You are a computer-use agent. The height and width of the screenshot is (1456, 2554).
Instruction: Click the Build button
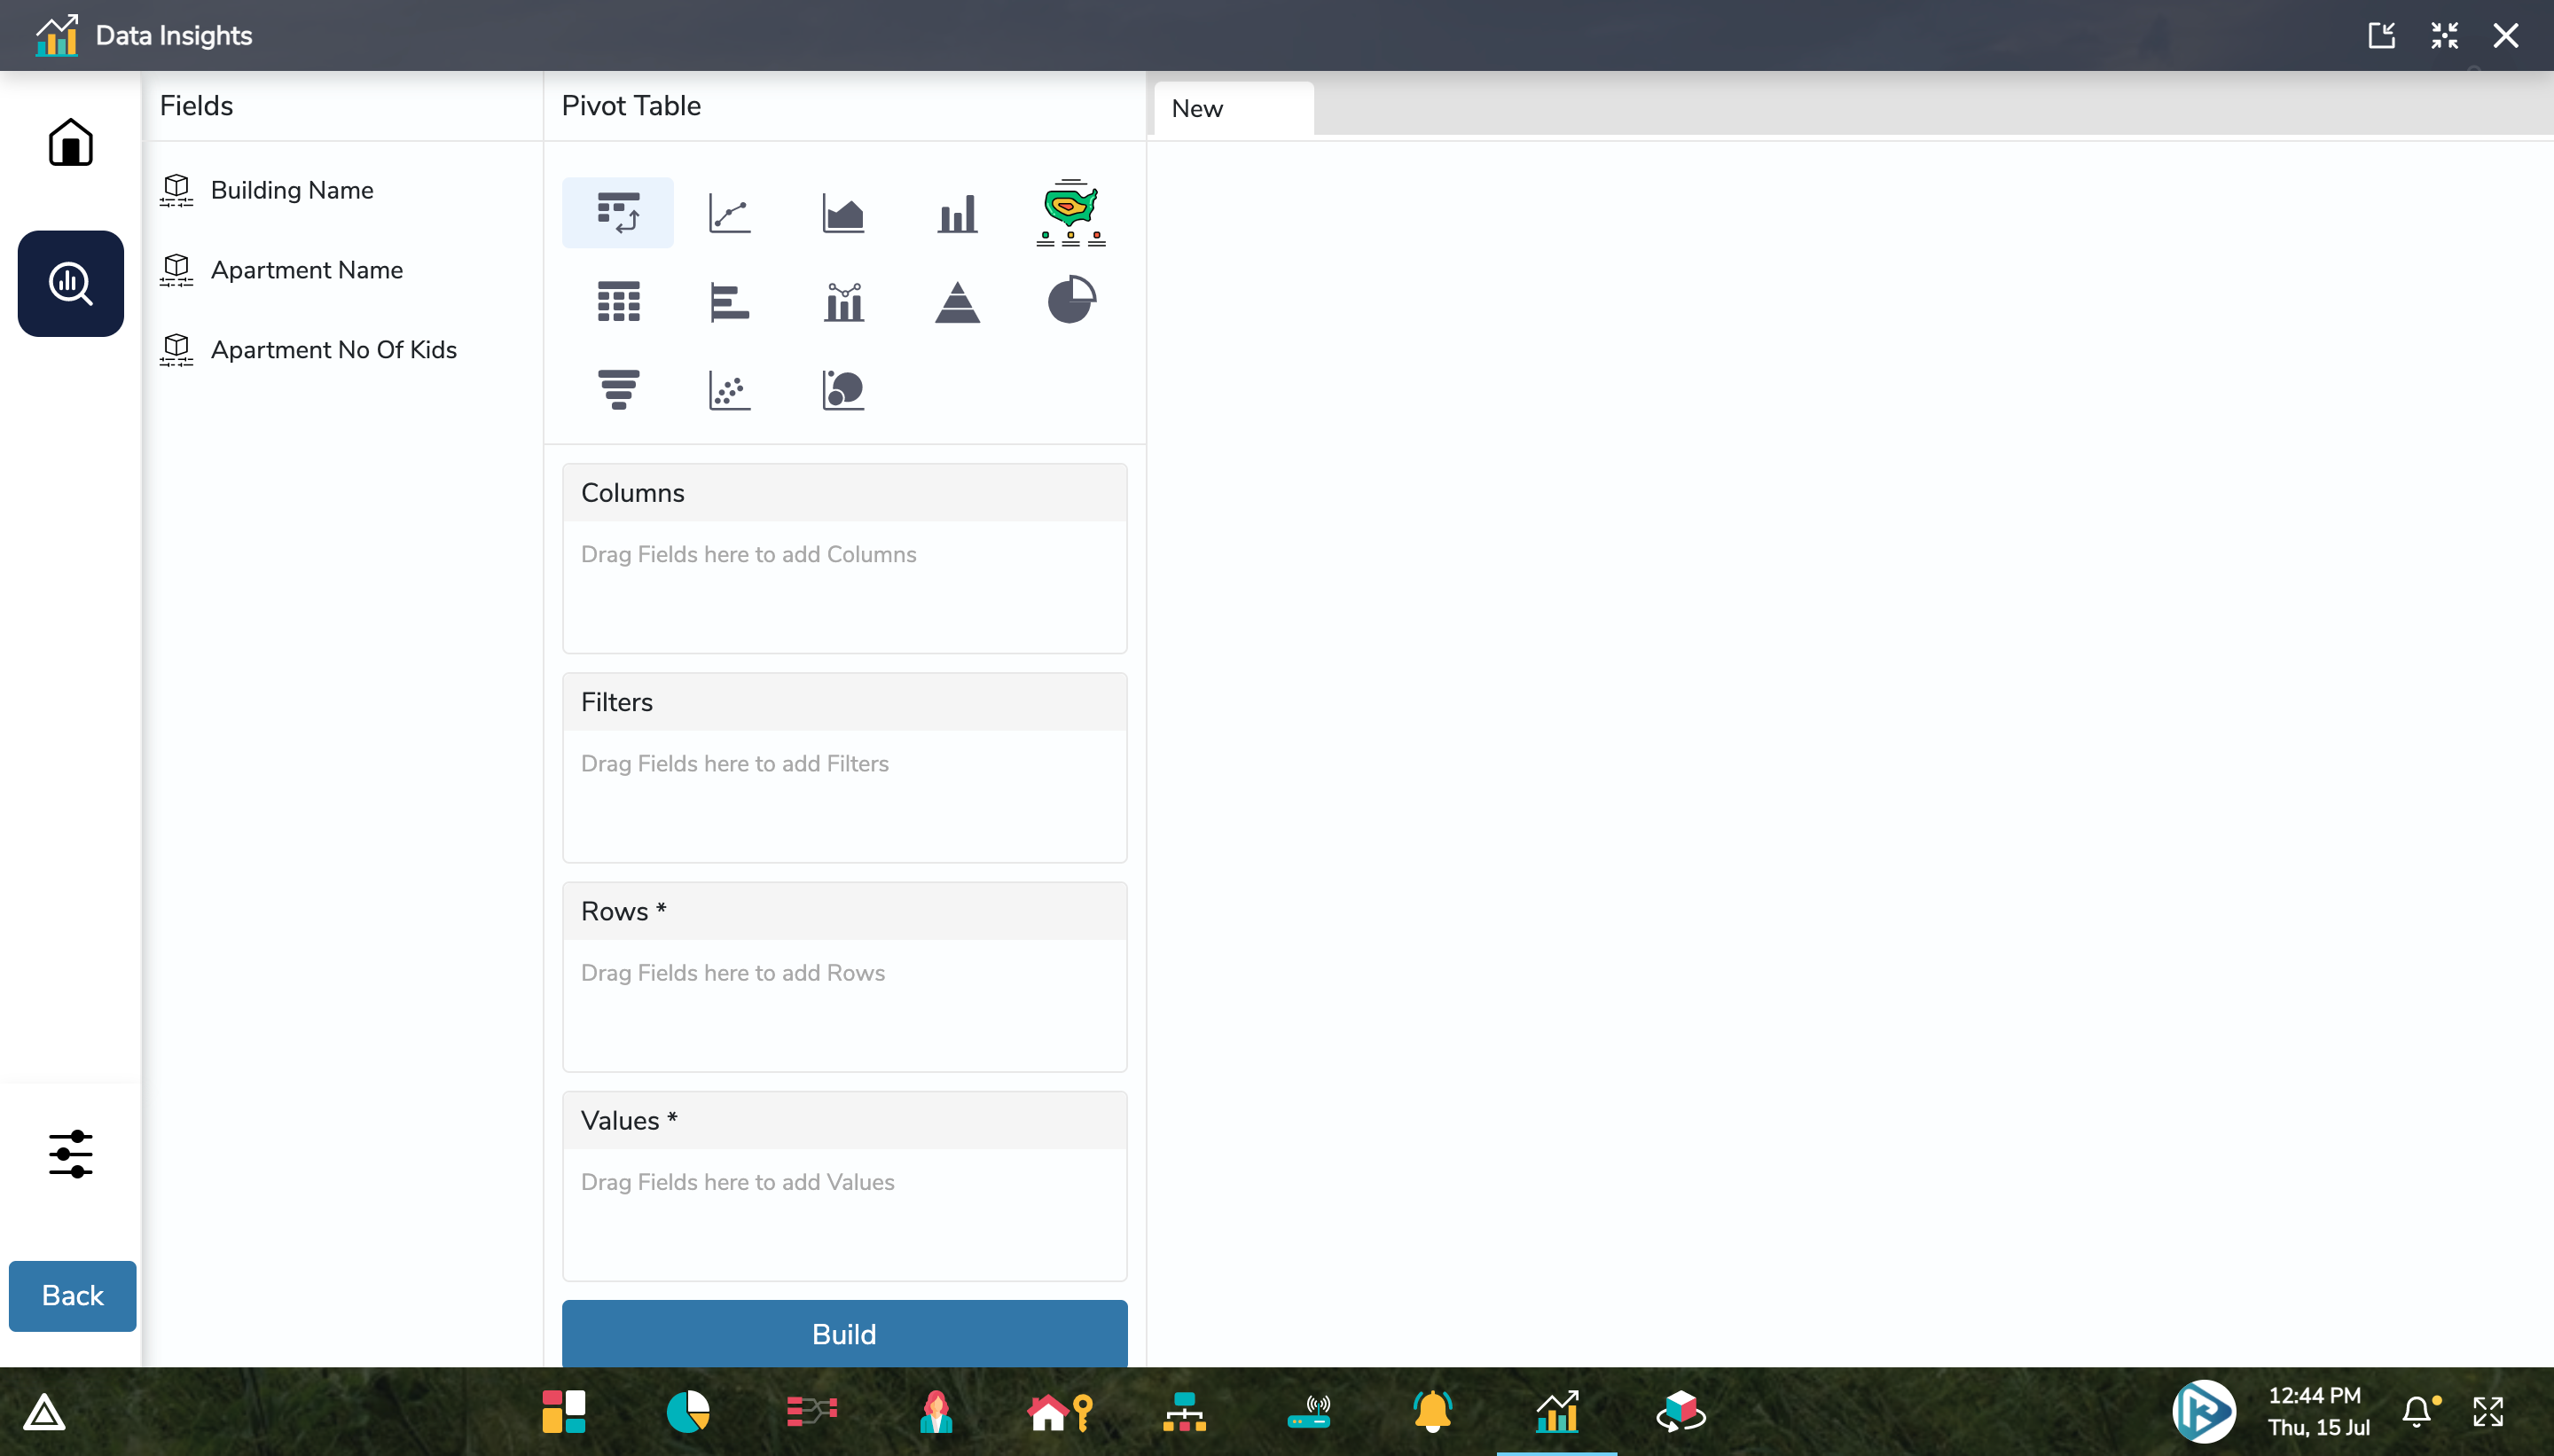(844, 1333)
